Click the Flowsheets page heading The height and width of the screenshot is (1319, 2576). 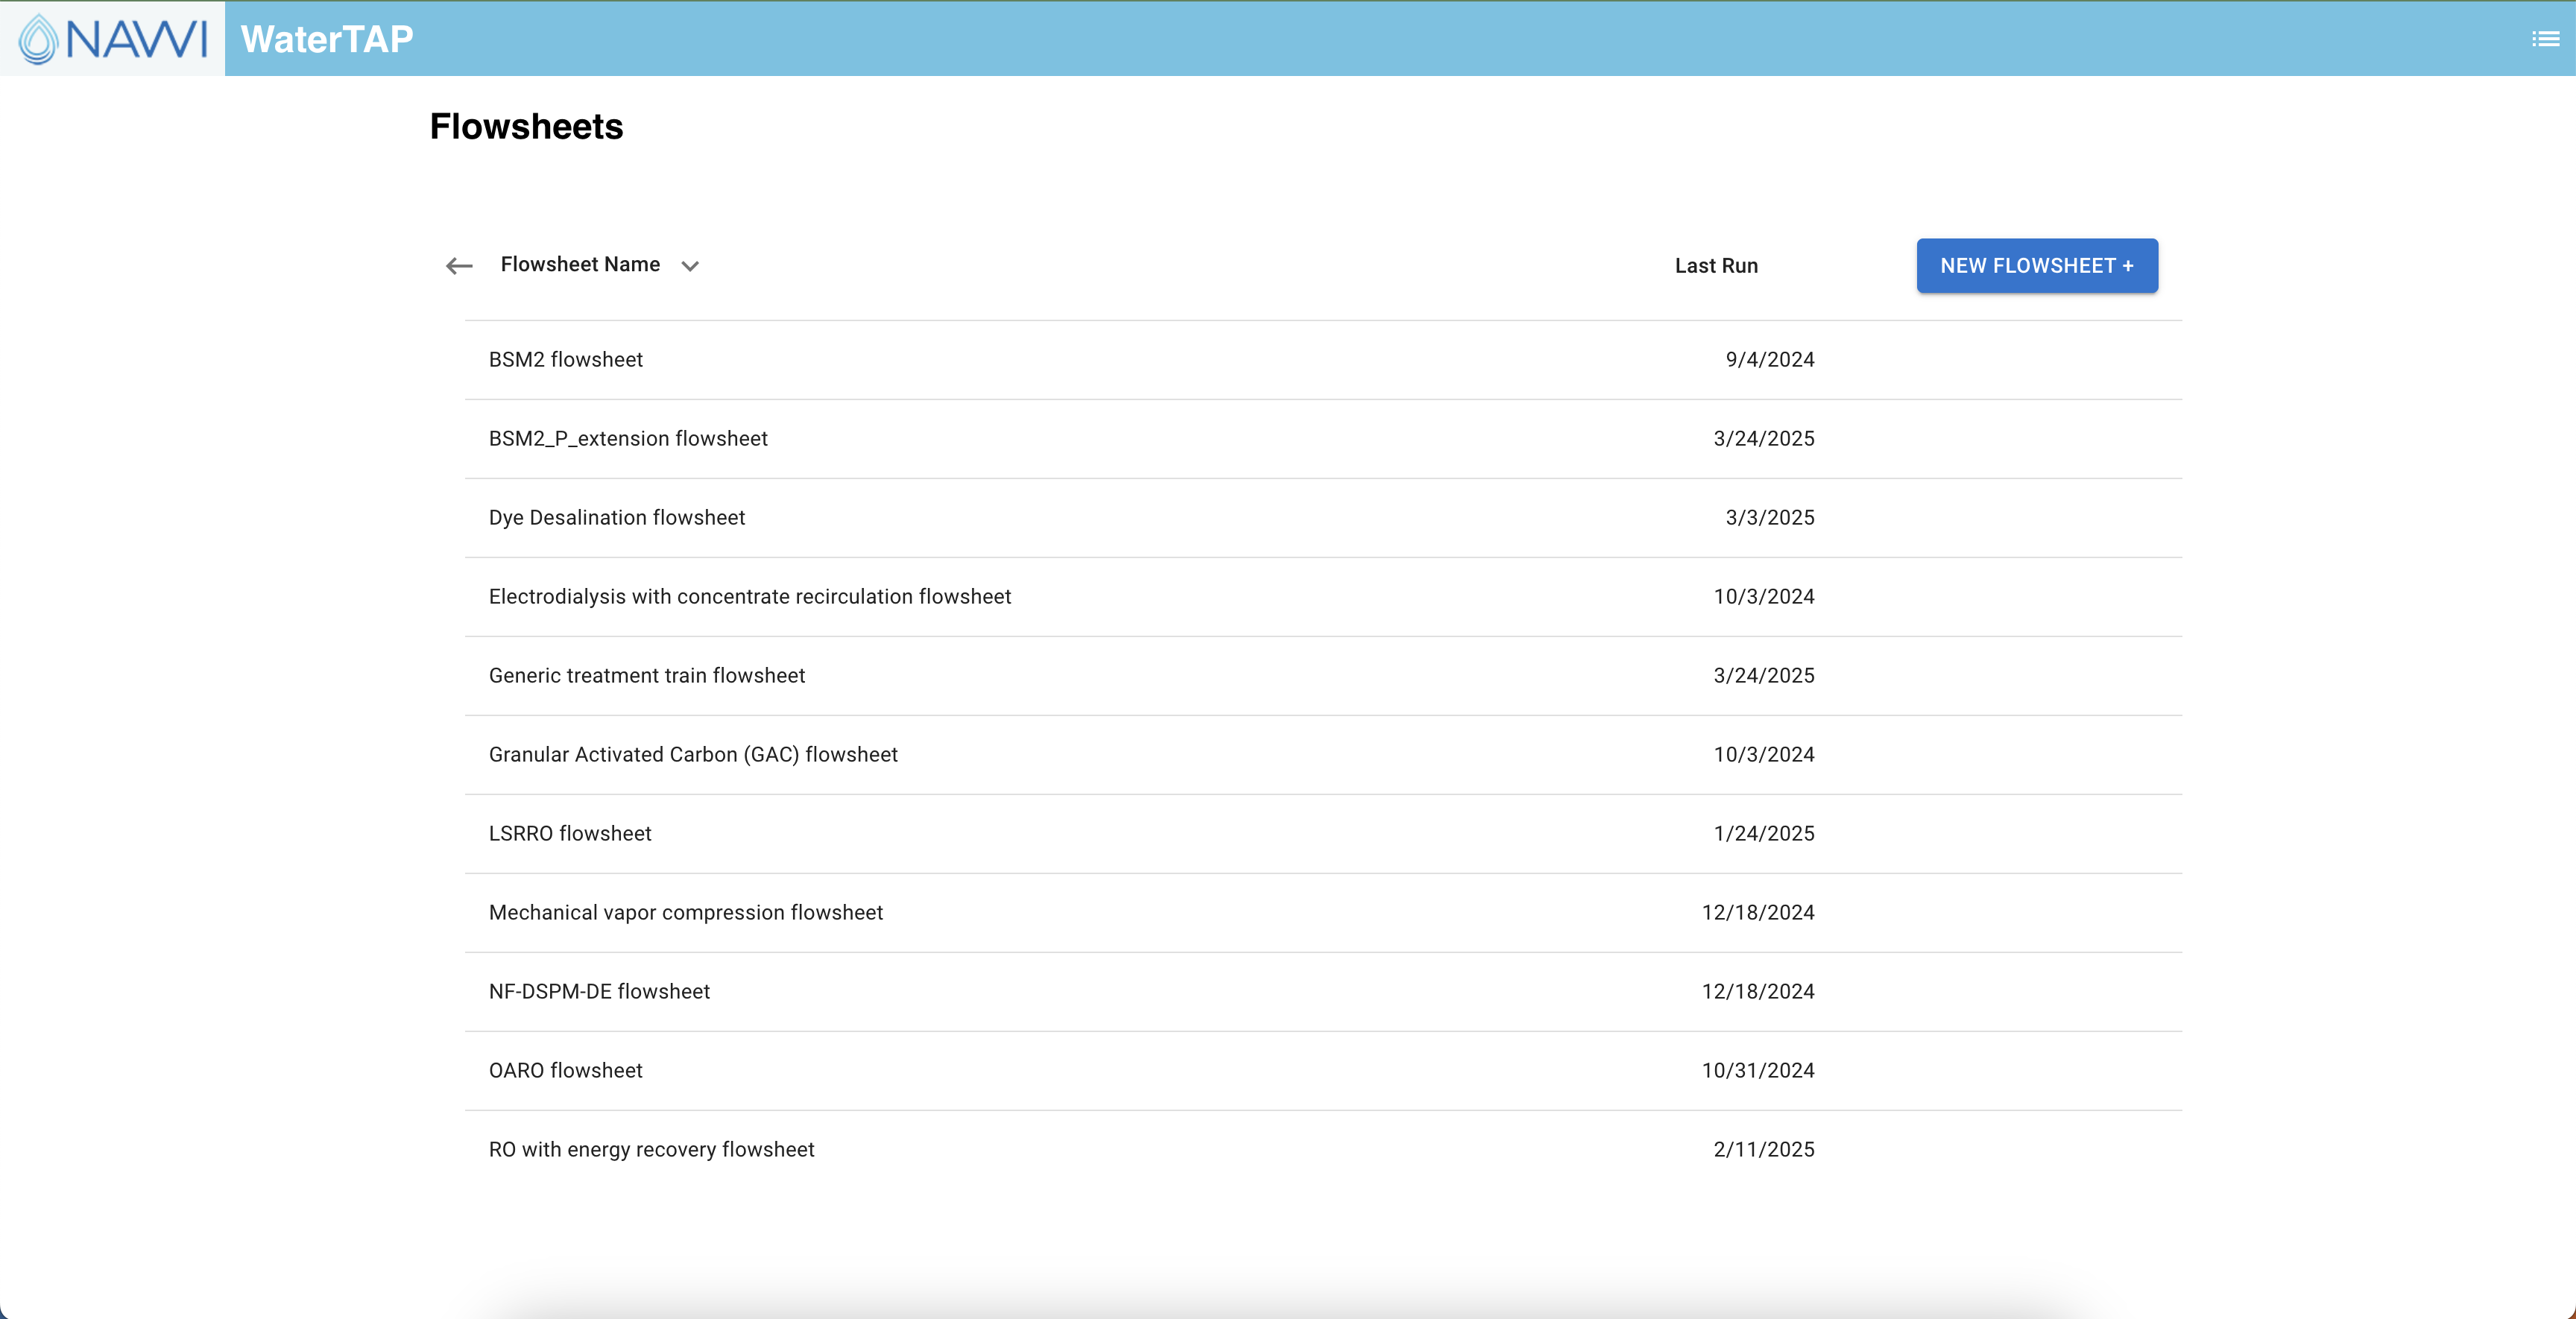click(x=526, y=127)
